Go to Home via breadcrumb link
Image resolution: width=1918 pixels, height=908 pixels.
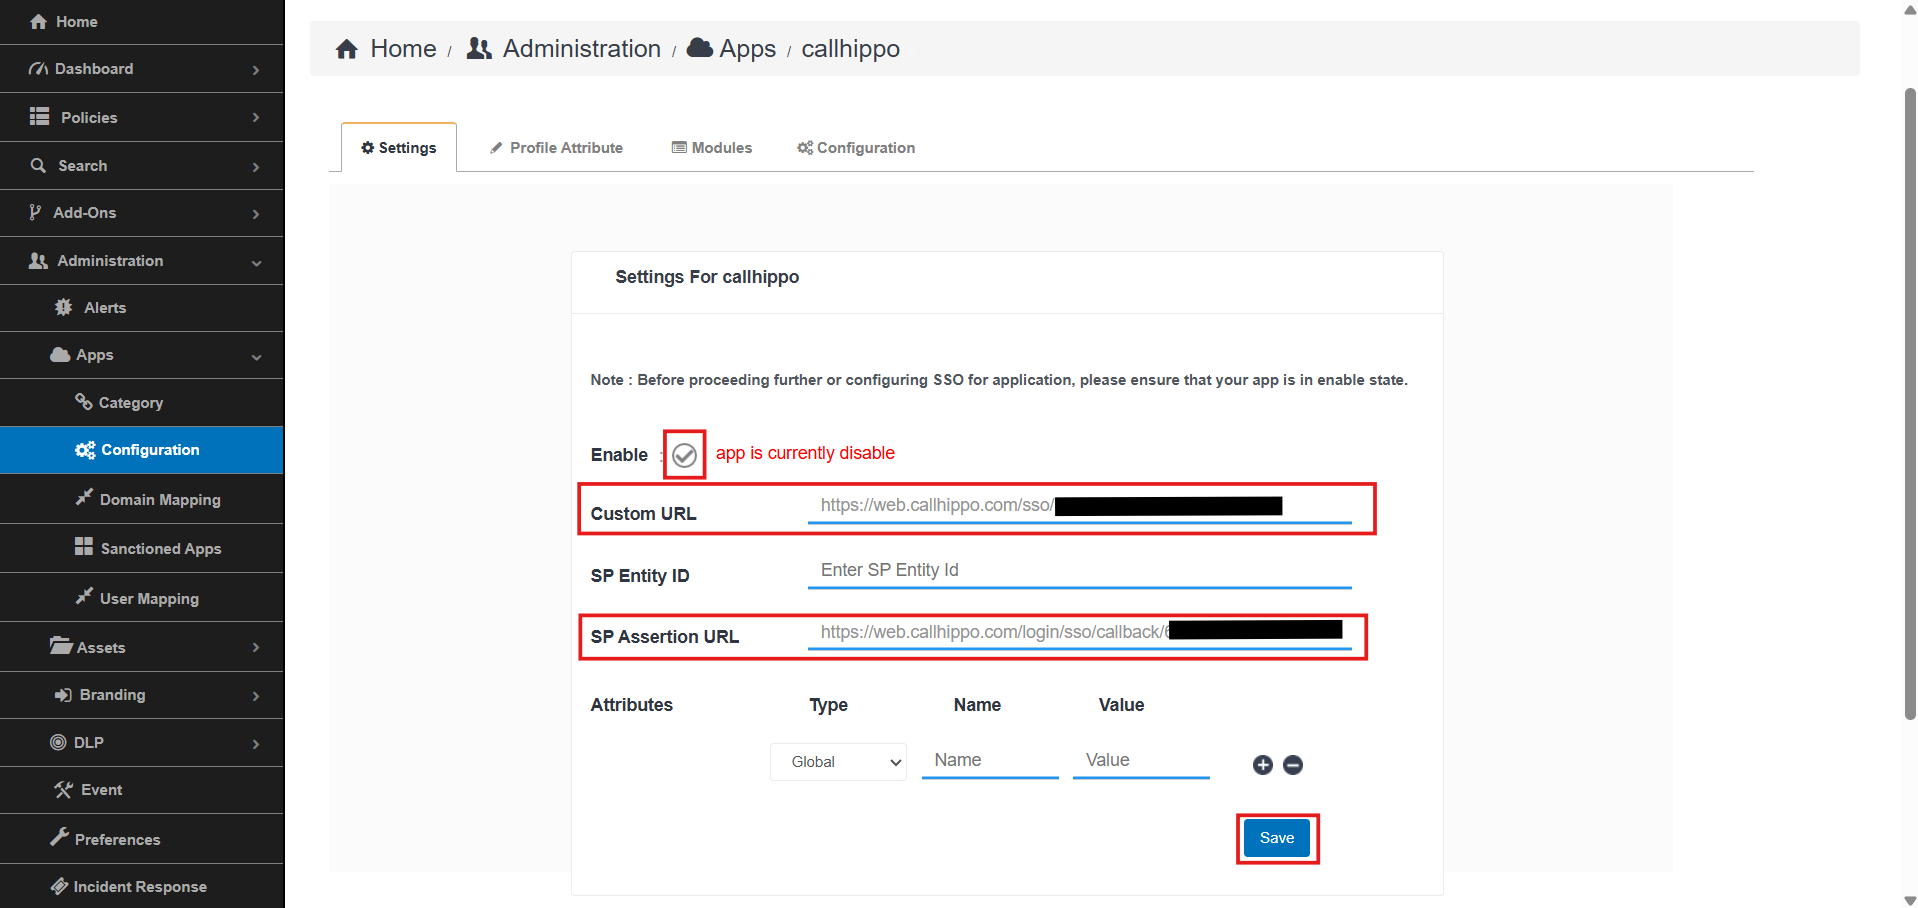(403, 49)
